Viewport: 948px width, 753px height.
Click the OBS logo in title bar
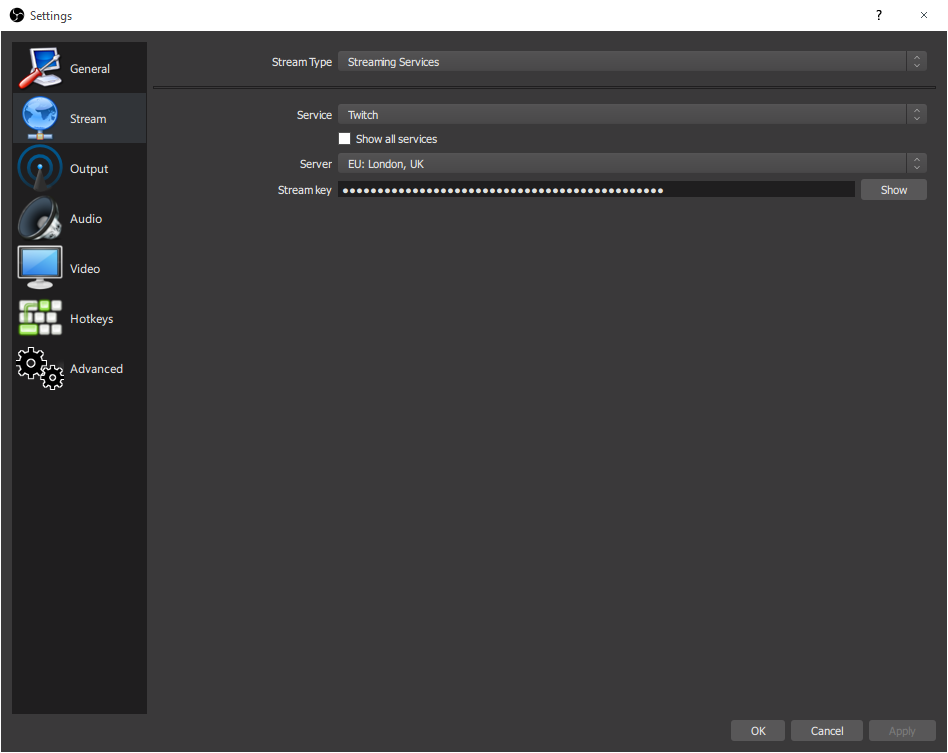(17, 15)
